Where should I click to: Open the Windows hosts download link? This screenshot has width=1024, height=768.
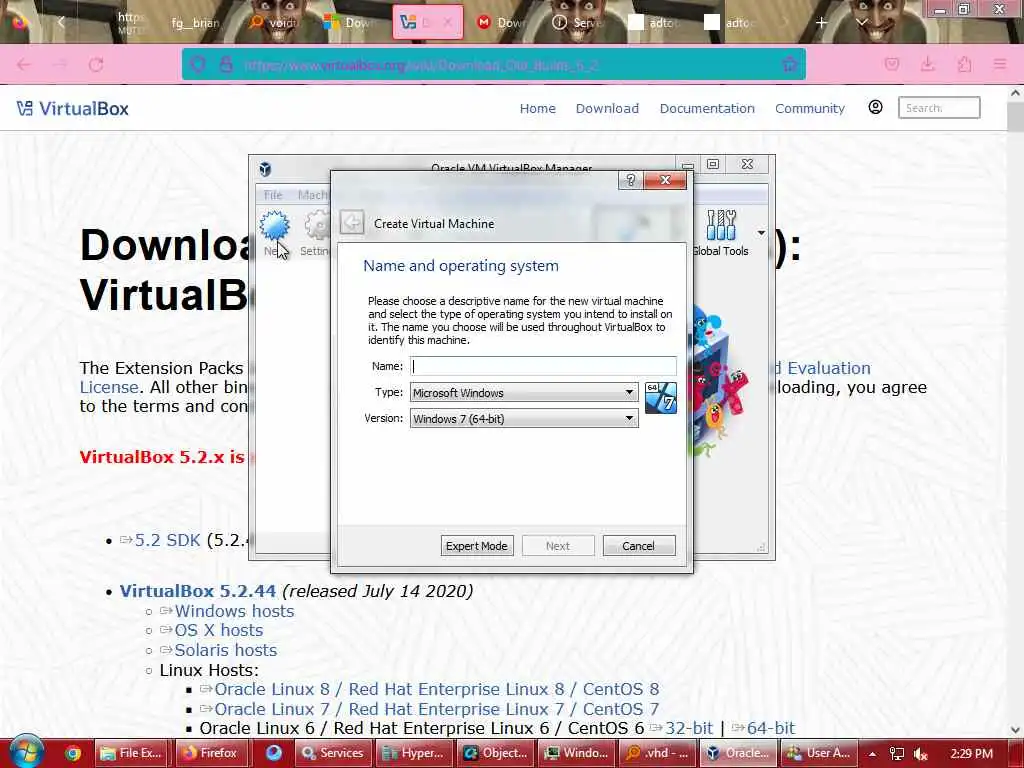pyautogui.click(x=234, y=611)
